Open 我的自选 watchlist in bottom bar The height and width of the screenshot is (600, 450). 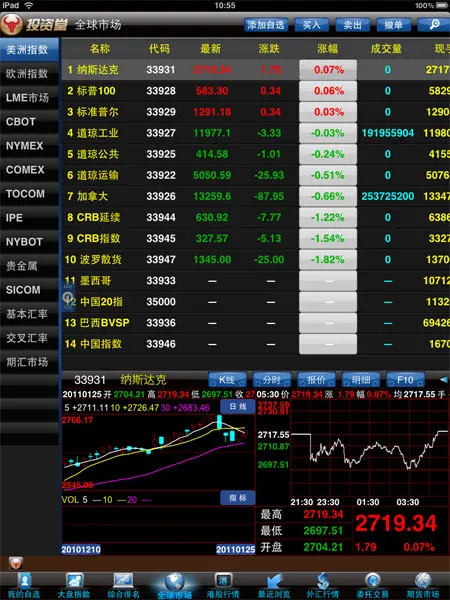(x=24, y=586)
